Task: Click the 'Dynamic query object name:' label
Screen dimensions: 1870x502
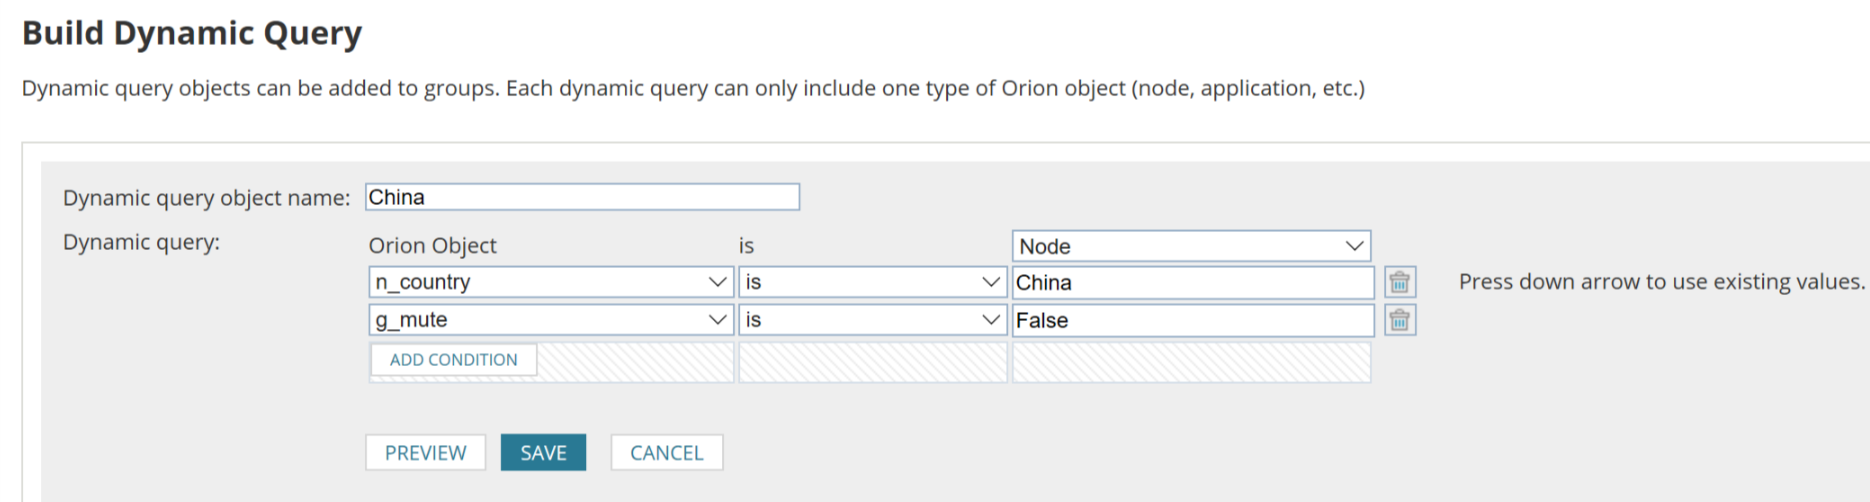Action: [x=206, y=198]
